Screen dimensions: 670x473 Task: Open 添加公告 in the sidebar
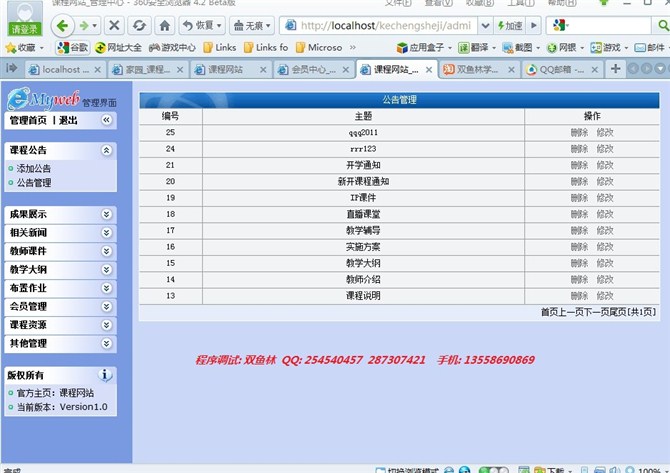coord(33,168)
